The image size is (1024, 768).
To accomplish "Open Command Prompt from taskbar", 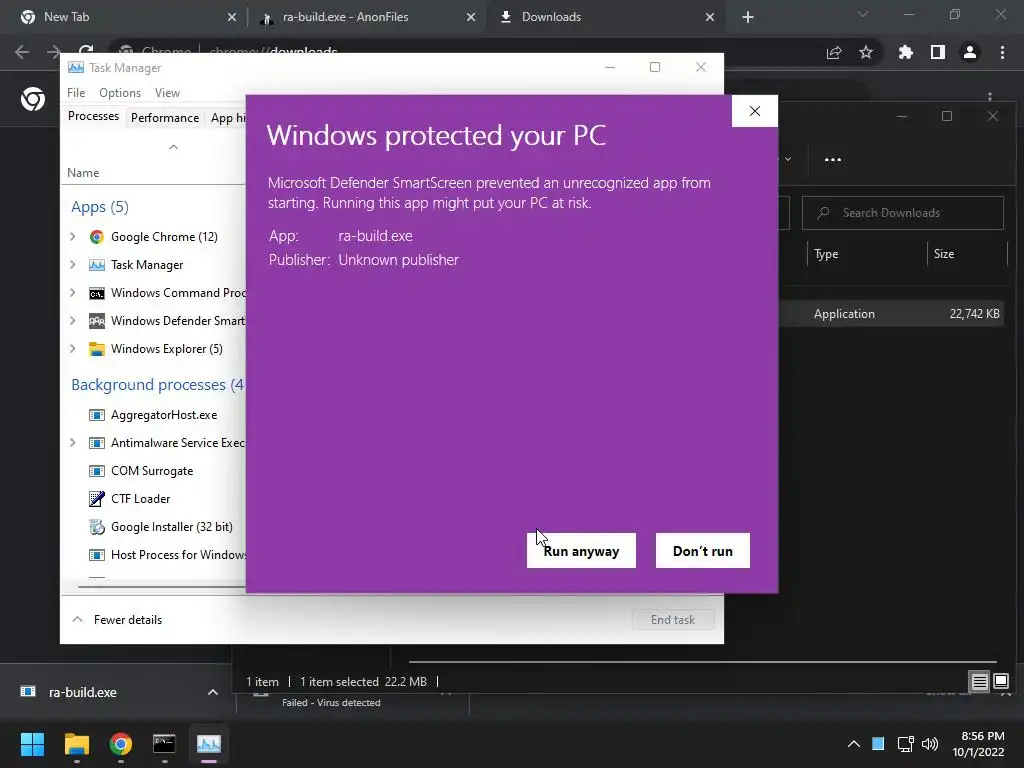I will point(164,744).
